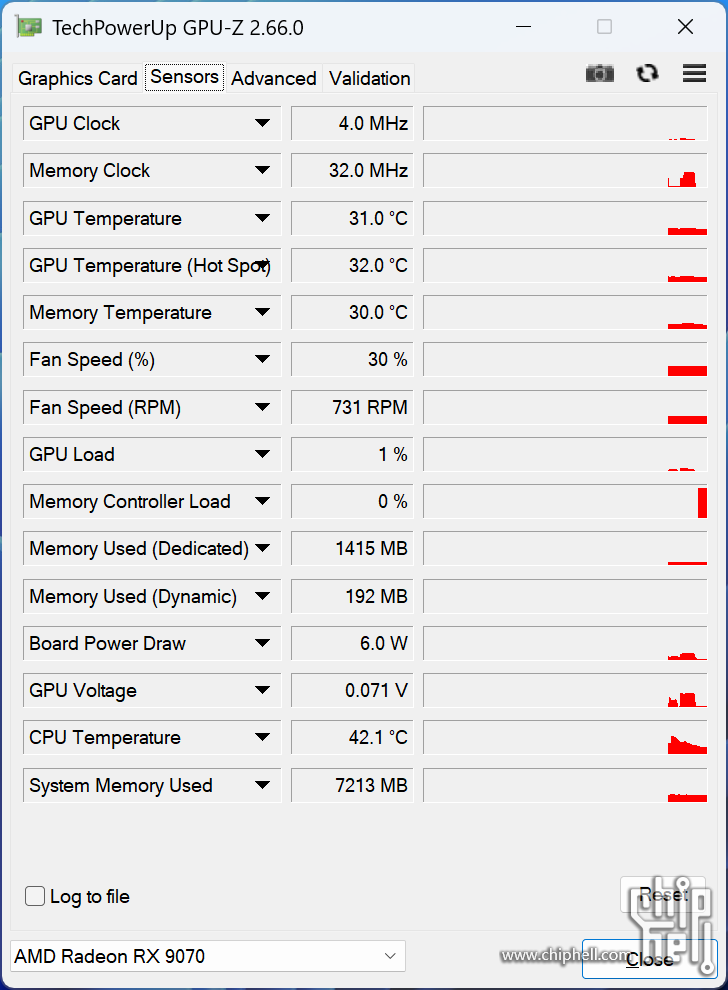
Task: Open the hamburger menu icon
Action: pyautogui.click(x=694, y=73)
